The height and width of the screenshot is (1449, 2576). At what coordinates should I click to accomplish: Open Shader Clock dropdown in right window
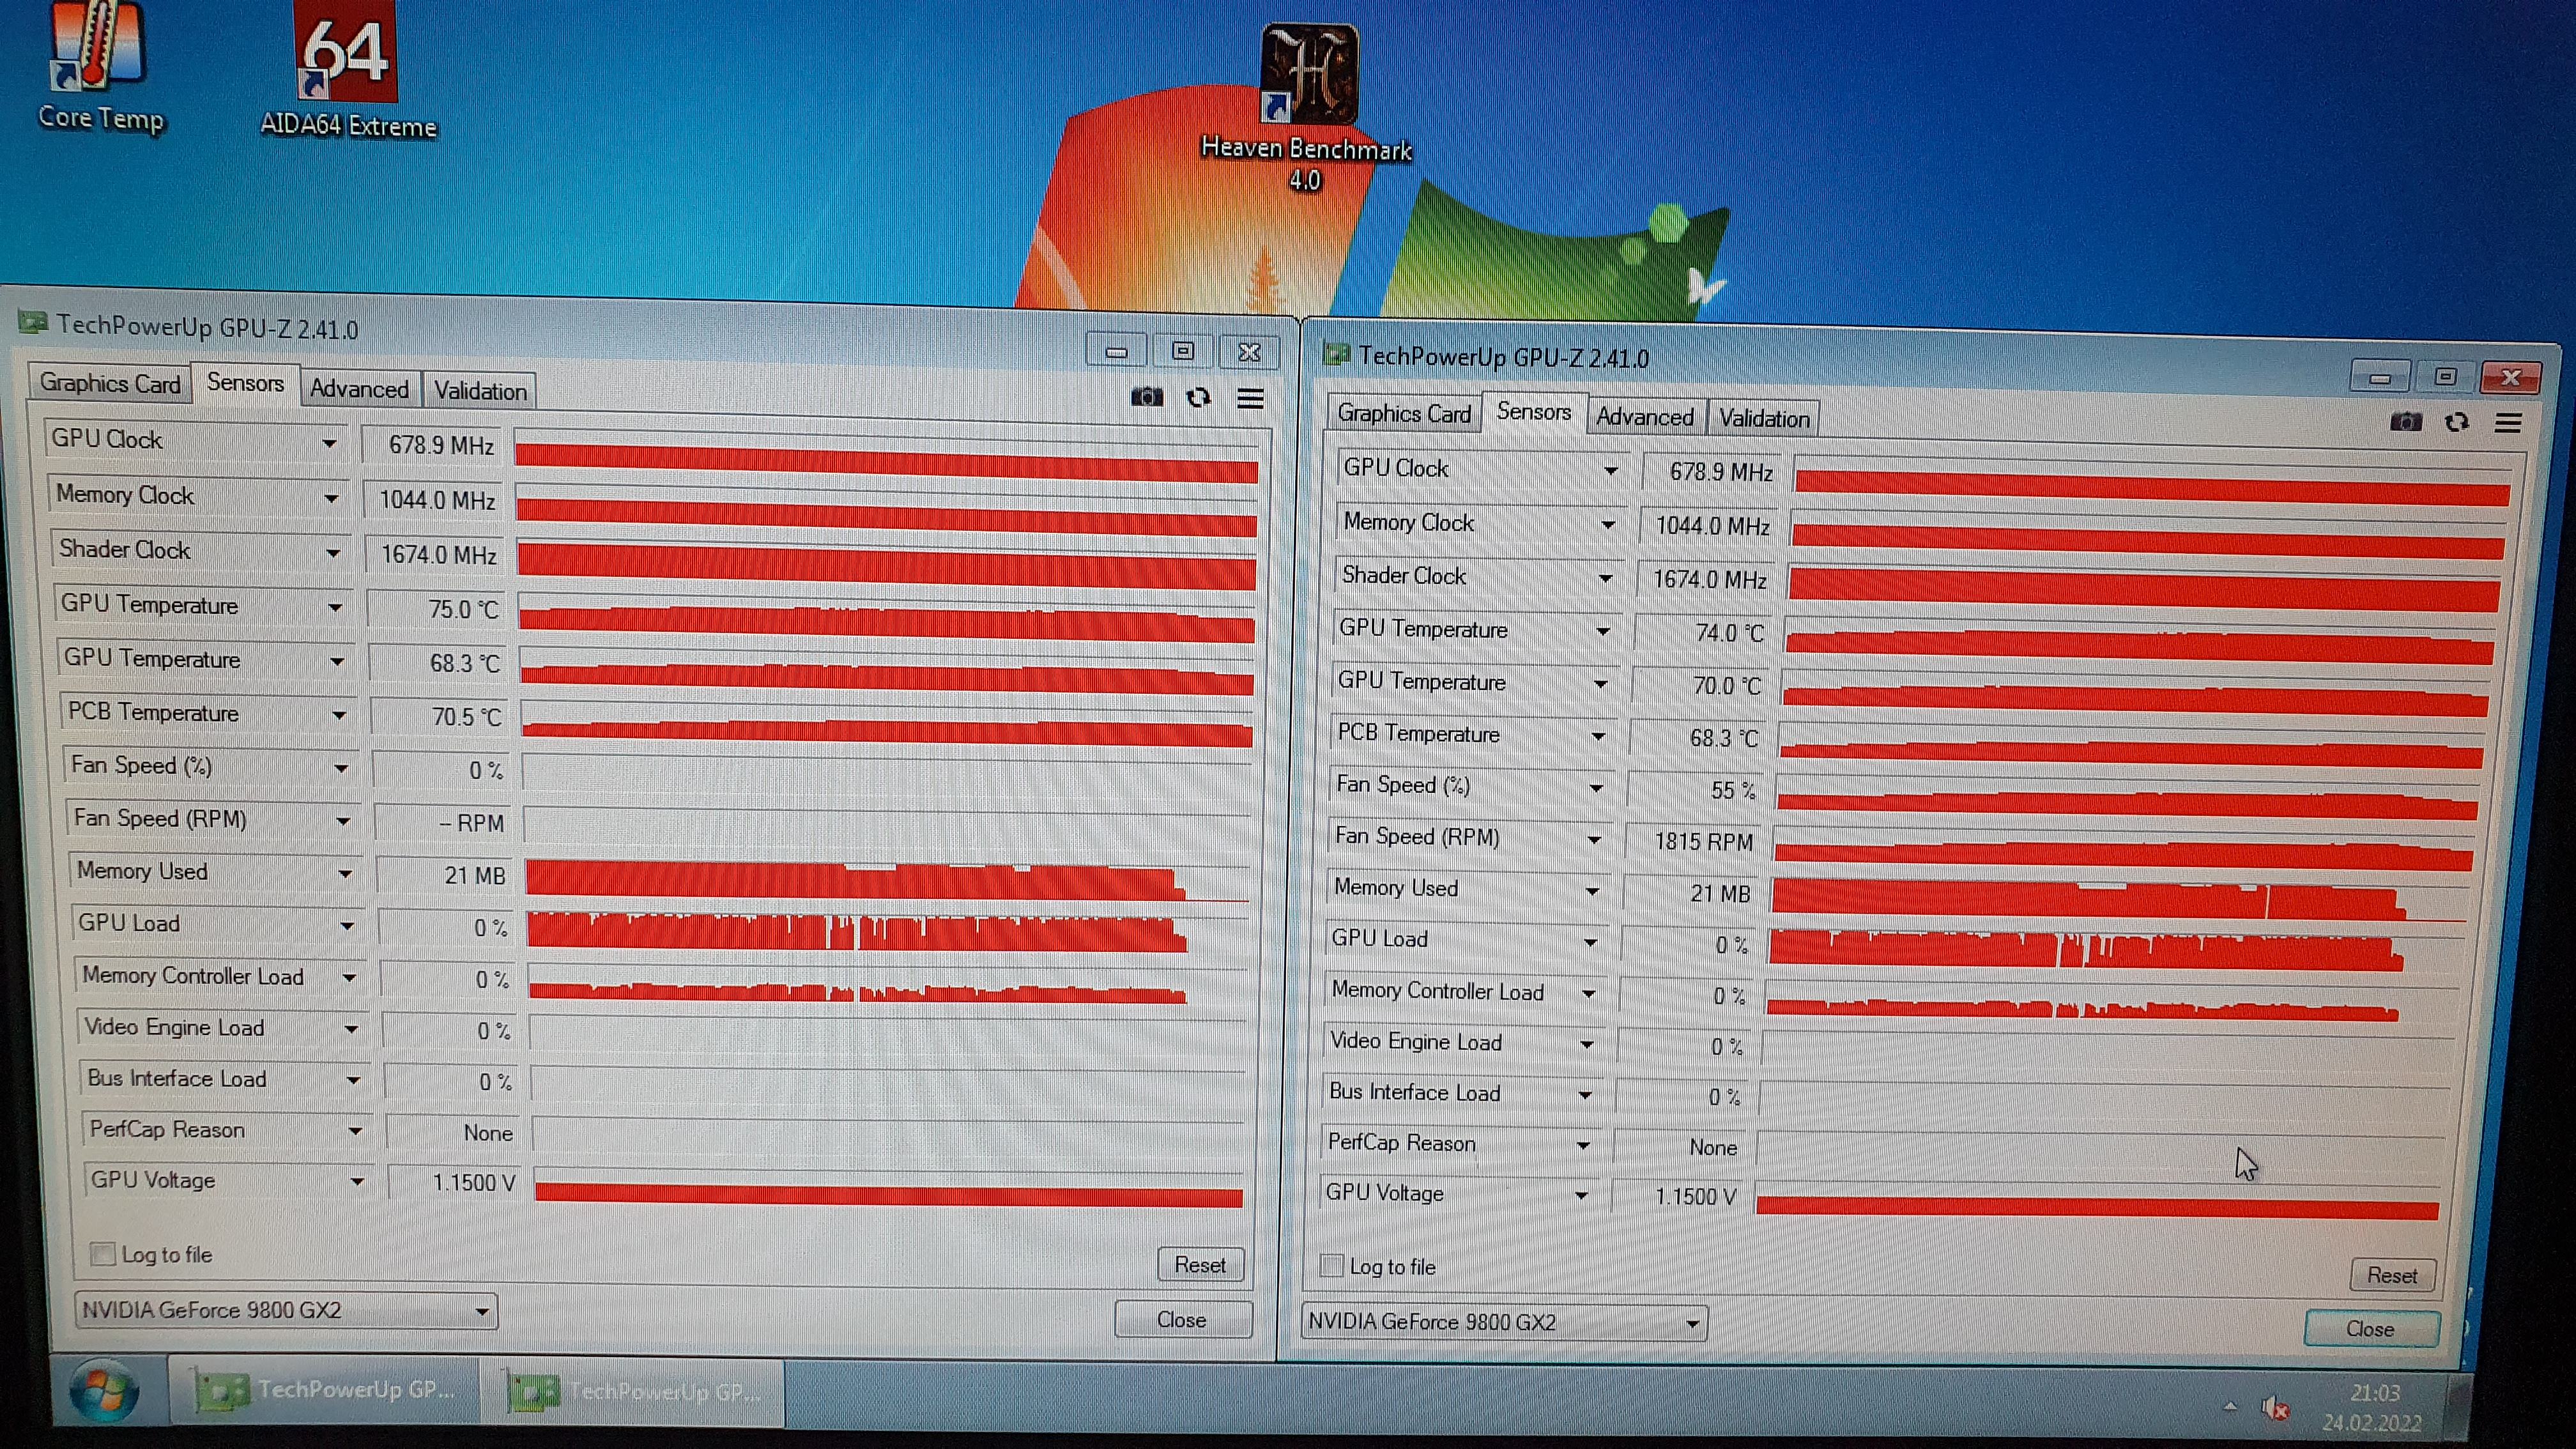pos(1605,578)
